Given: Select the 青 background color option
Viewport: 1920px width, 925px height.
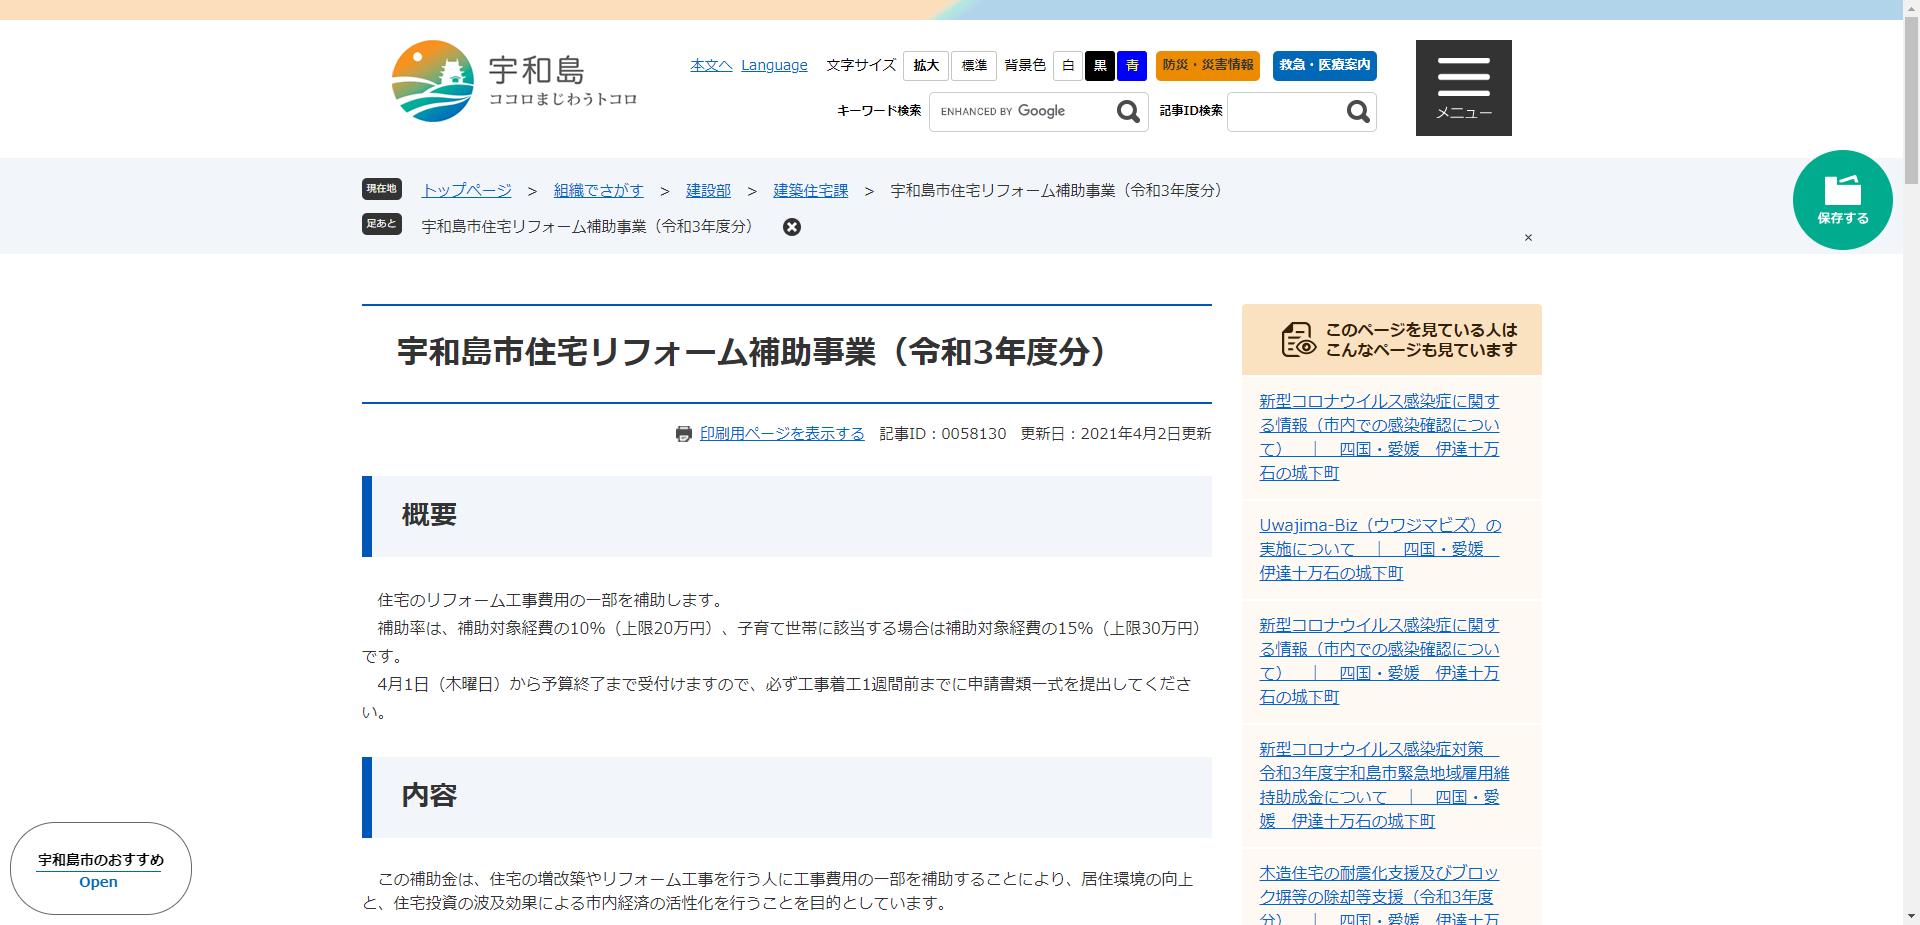Looking at the screenshot, I should 1130,66.
